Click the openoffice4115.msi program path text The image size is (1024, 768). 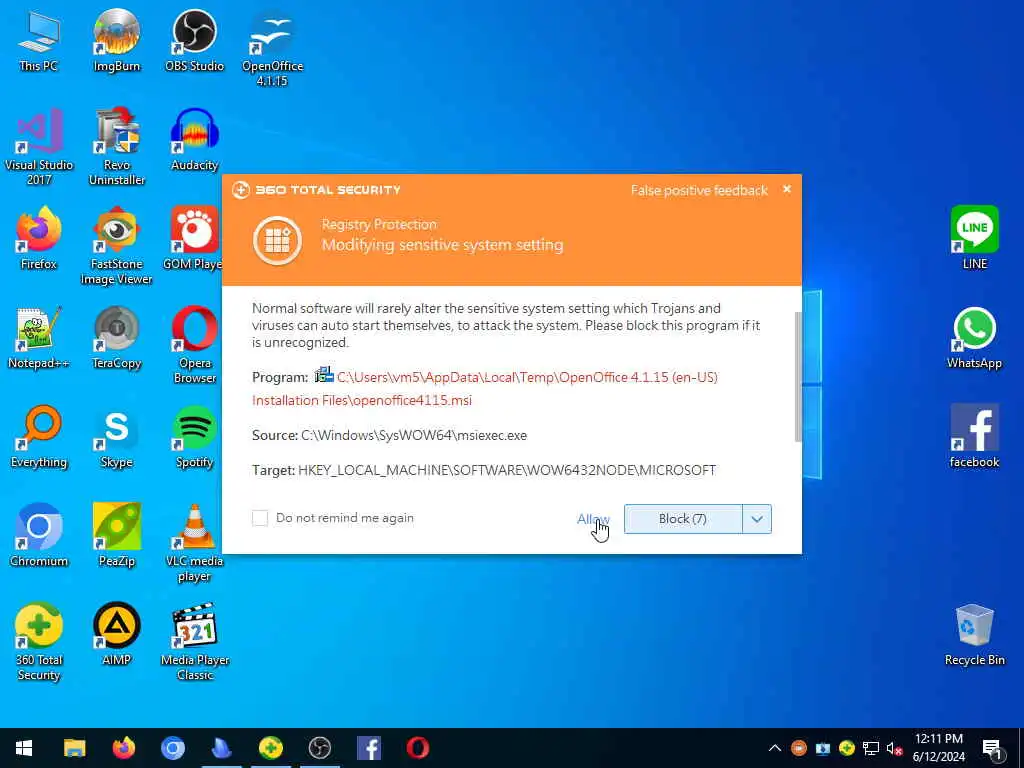(485, 389)
